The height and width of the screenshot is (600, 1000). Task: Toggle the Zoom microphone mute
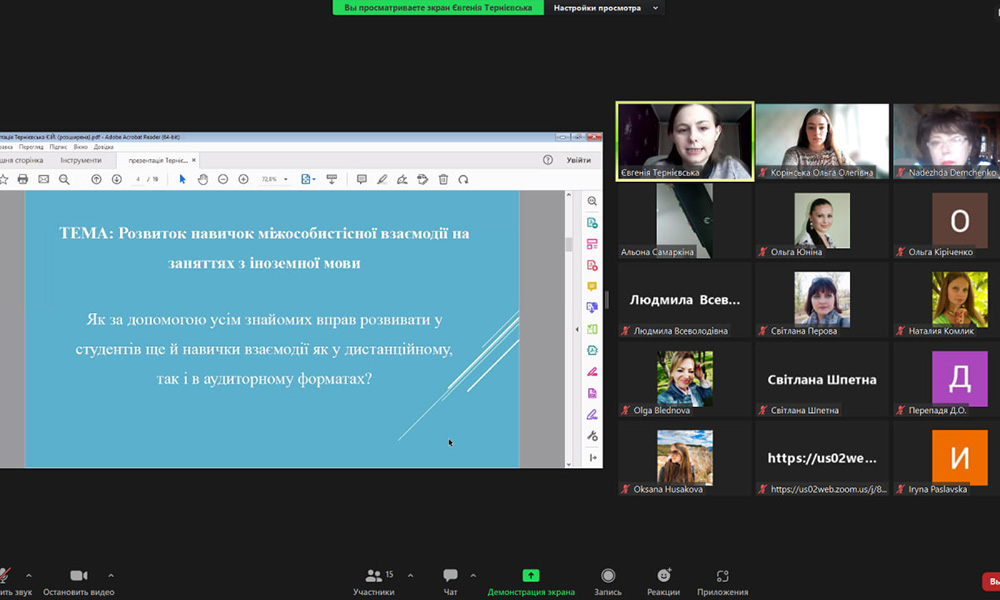click(4, 576)
